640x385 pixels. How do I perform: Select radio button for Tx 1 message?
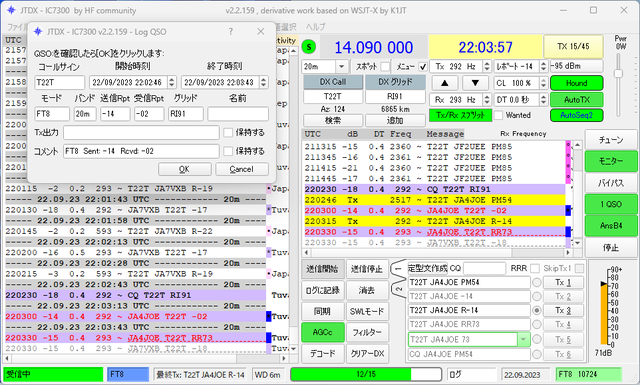pos(537,283)
